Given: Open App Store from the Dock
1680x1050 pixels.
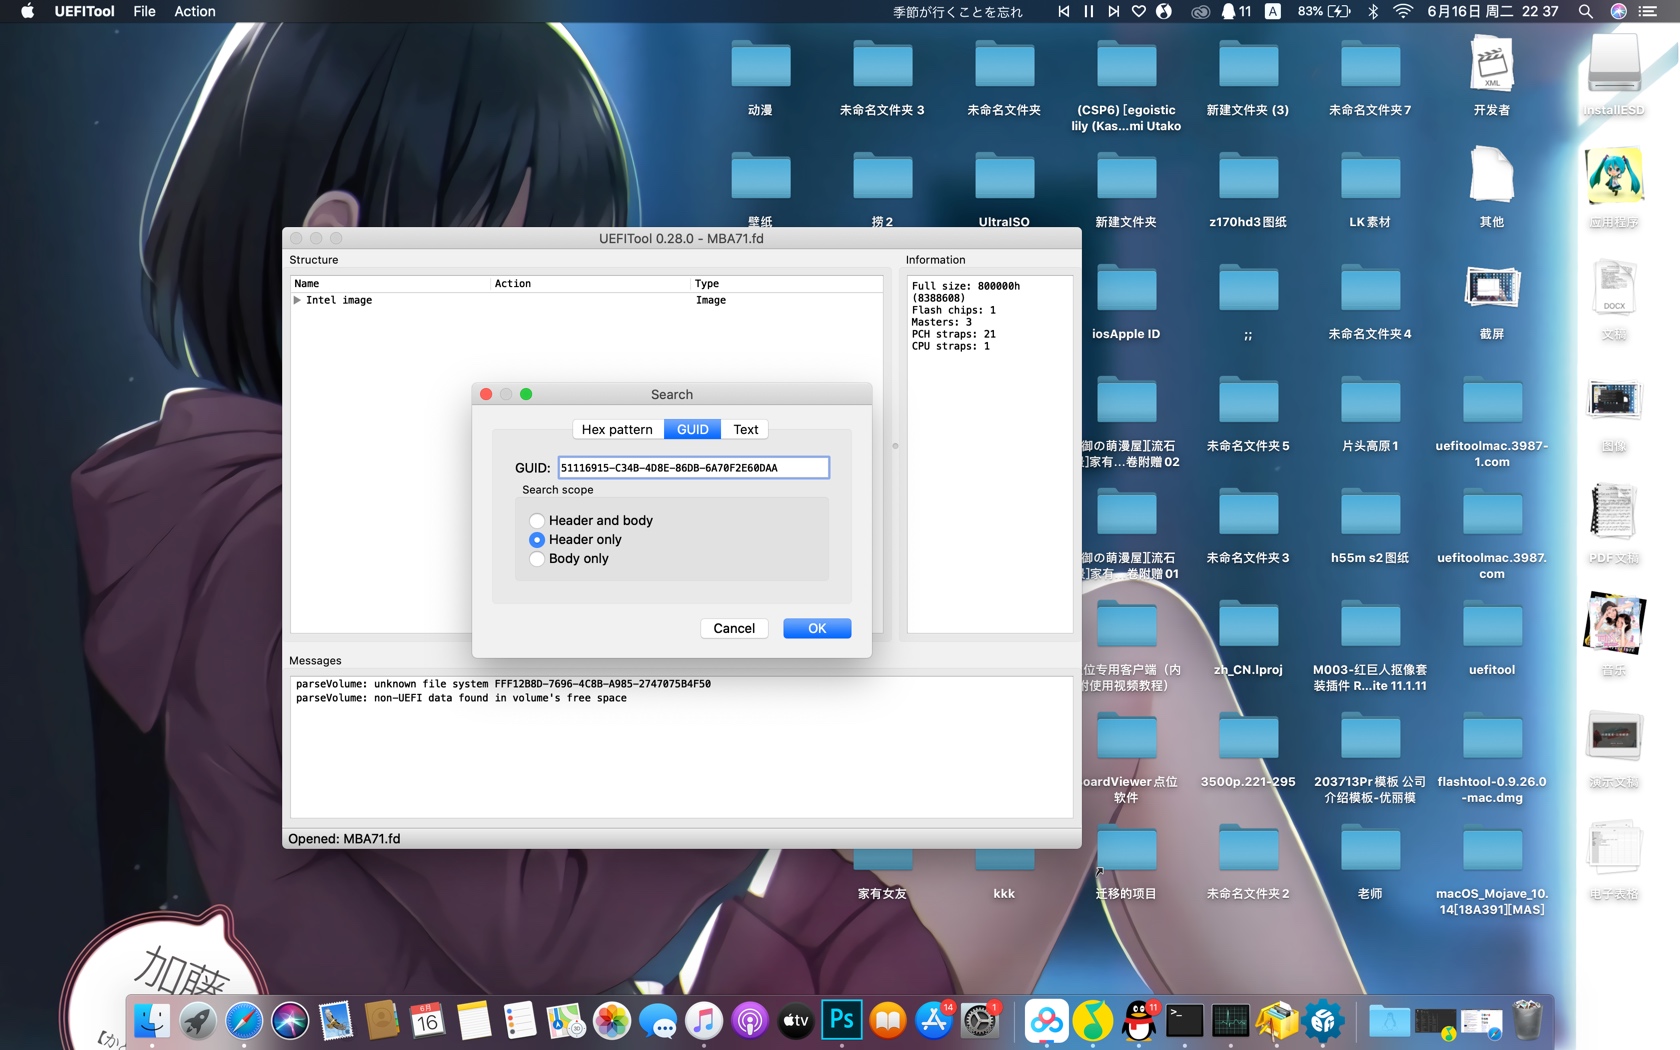Looking at the screenshot, I should [x=934, y=1021].
